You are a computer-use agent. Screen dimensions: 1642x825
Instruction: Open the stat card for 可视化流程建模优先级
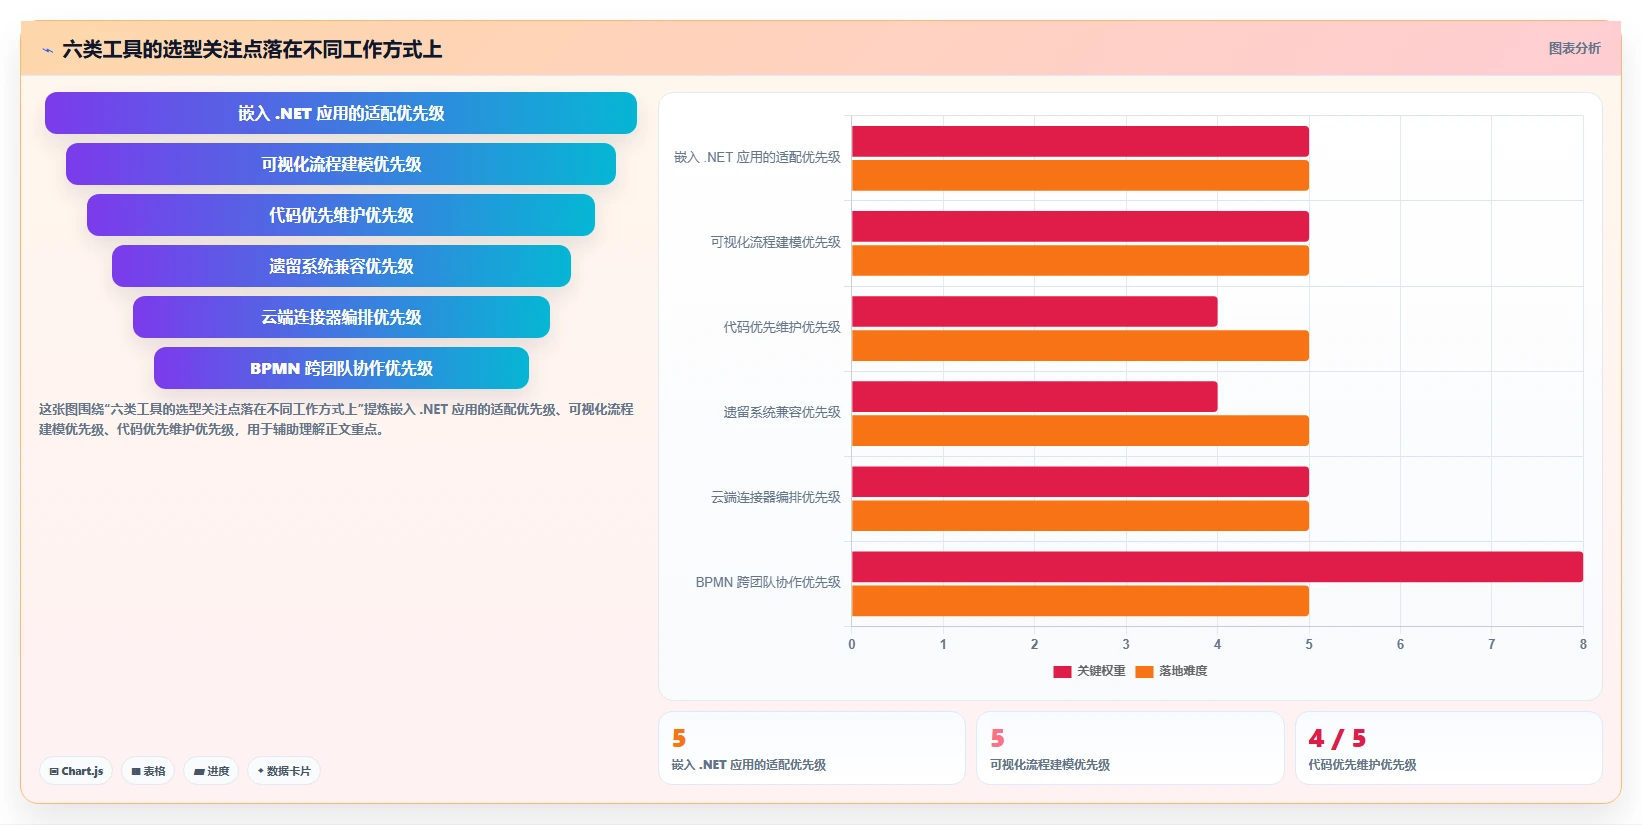(x=1130, y=748)
